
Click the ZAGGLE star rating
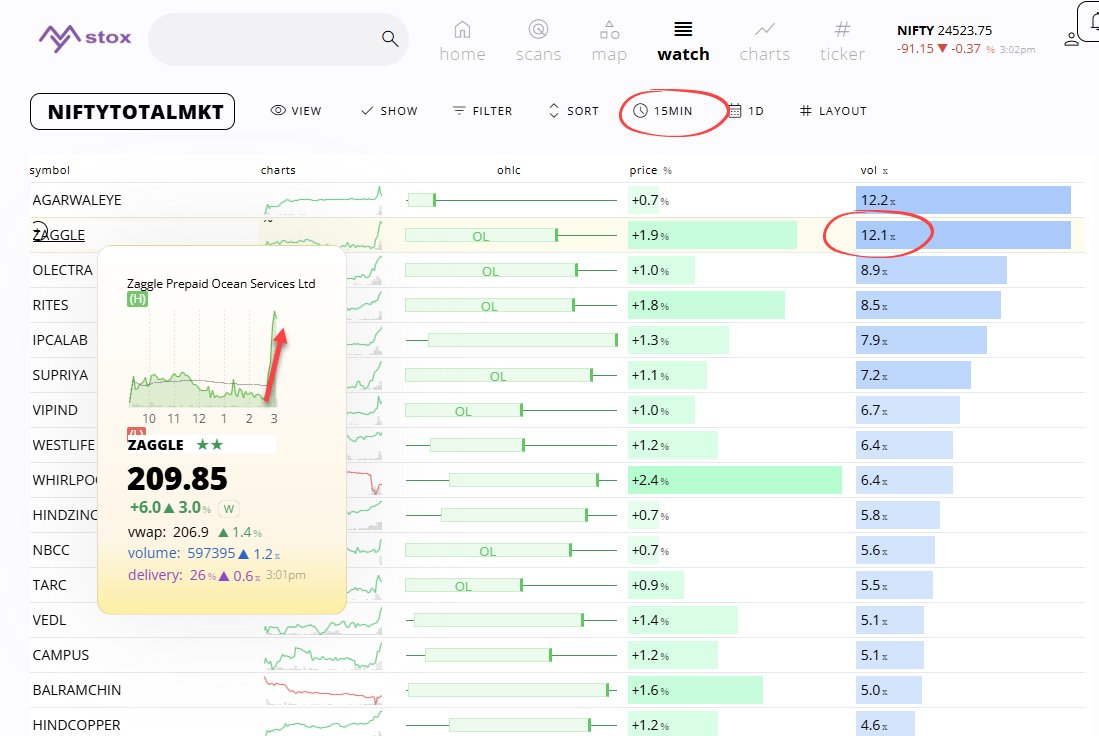click(210, 444)
